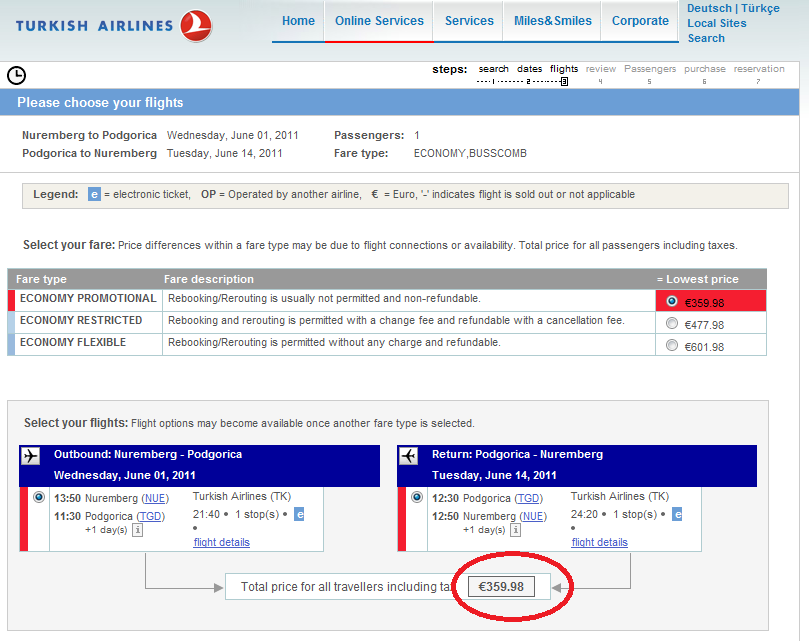Select the Economy Flexible €601.98 fare
809x641 pixels.
click(671, 346)
